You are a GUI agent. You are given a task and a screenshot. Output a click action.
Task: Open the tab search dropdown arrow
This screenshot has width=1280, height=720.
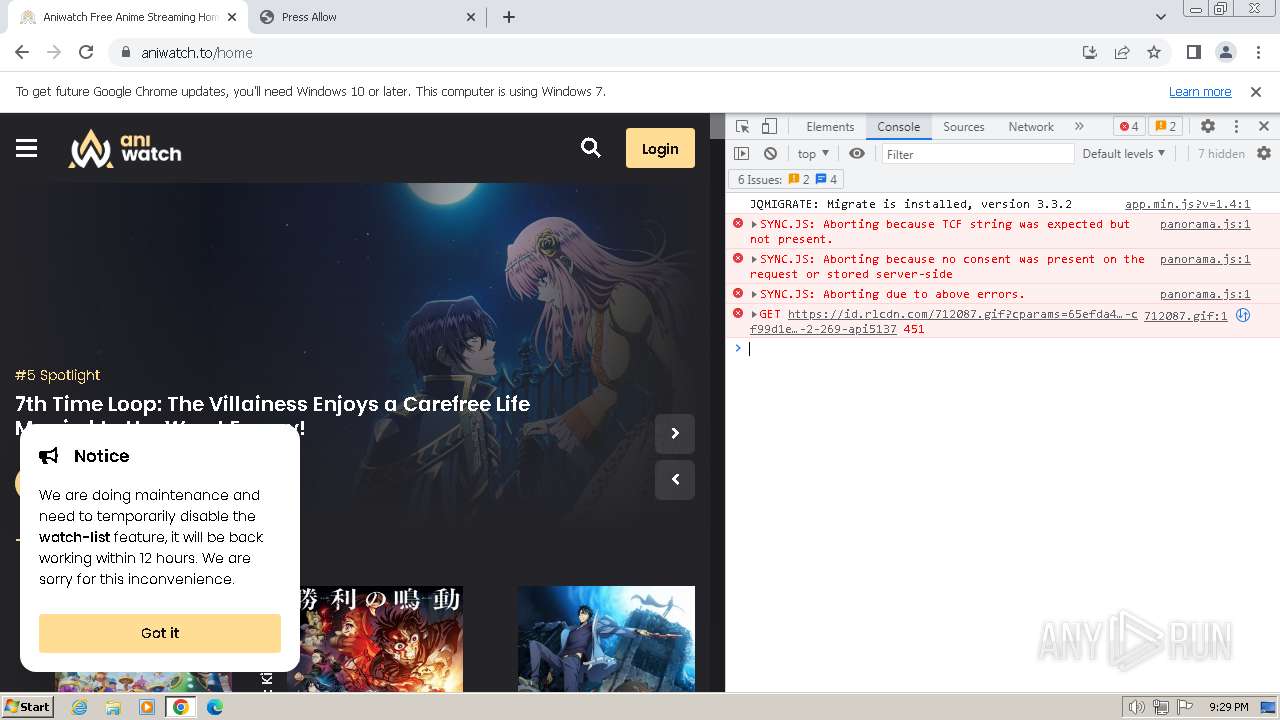(x=1161, y=17)
